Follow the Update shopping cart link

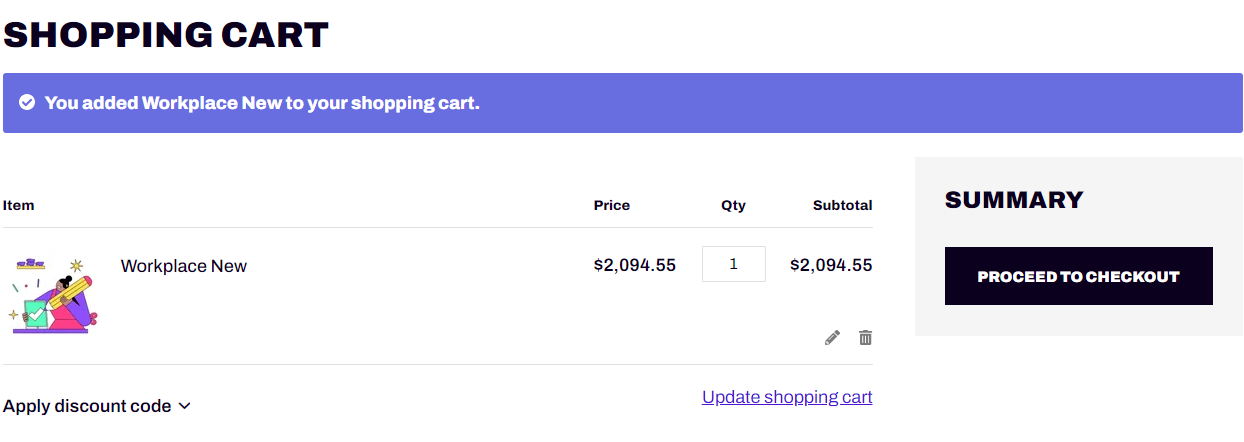coord(787,397)
